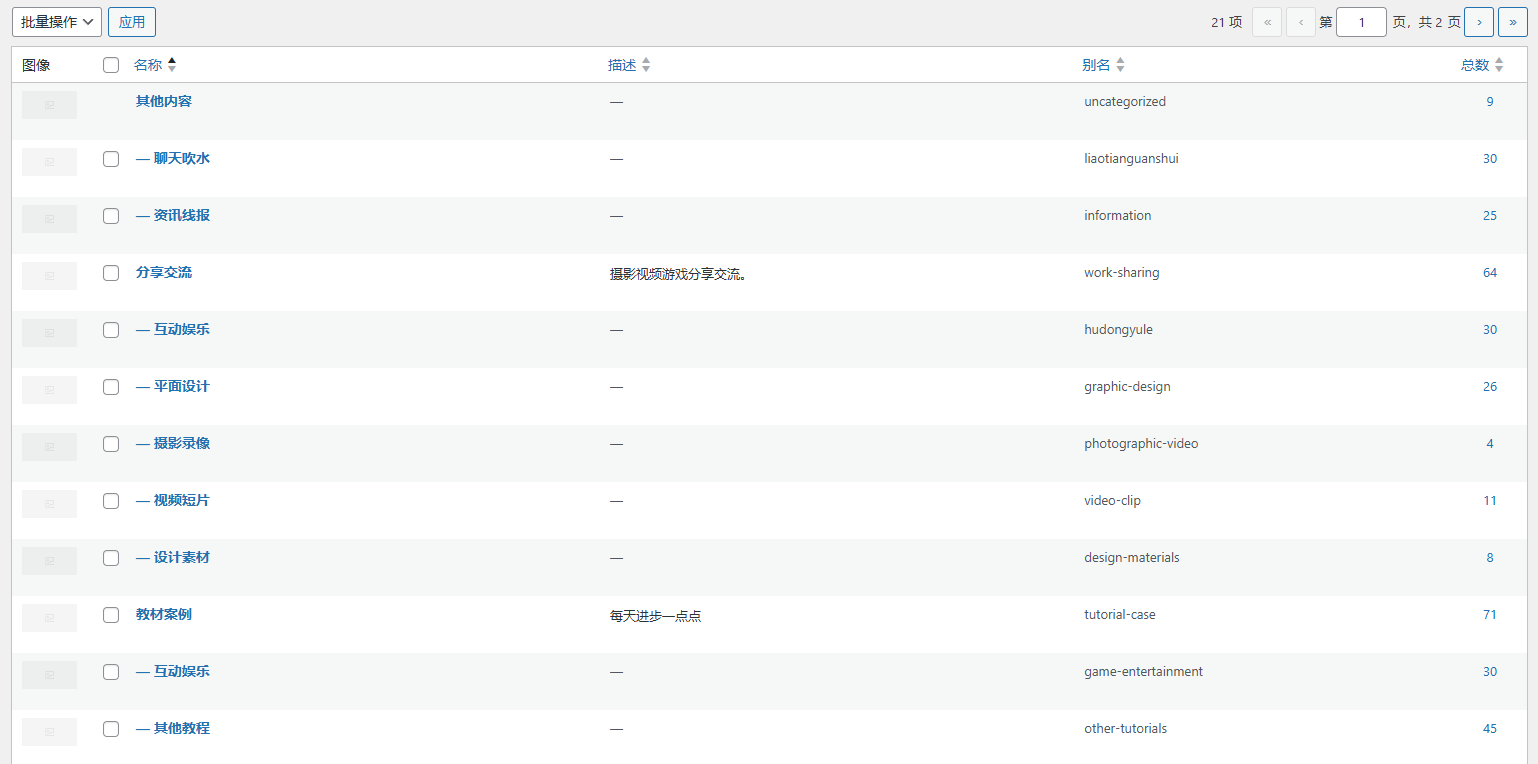Click the current page number field

(1361, 22)
